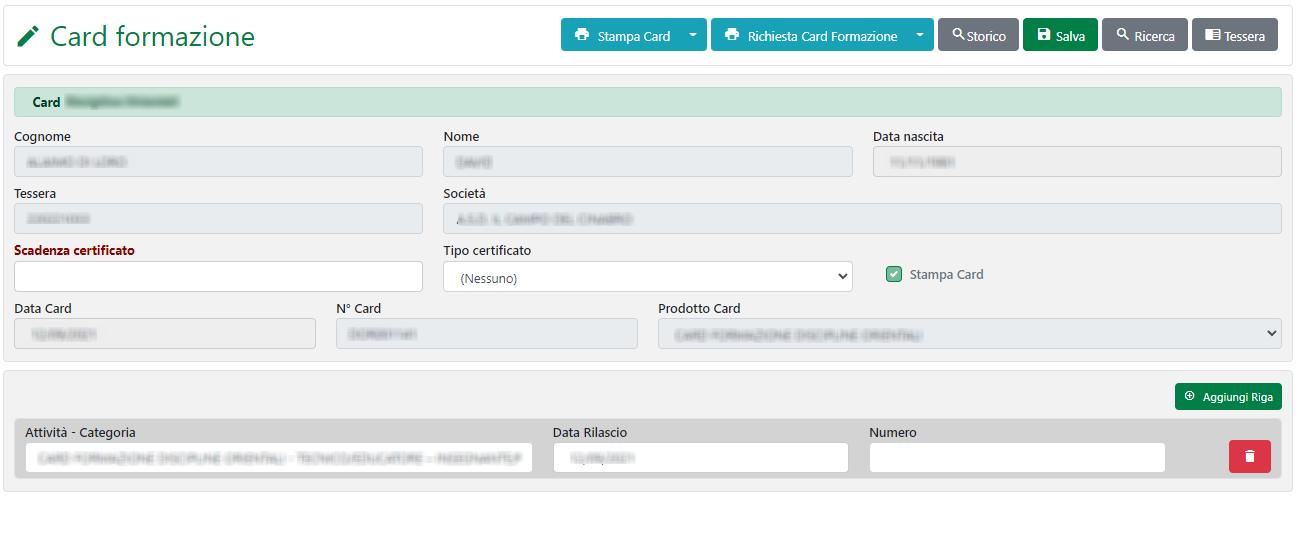
Task: Toggle the Stampa Card checkbox
Action: pos(894,274)
